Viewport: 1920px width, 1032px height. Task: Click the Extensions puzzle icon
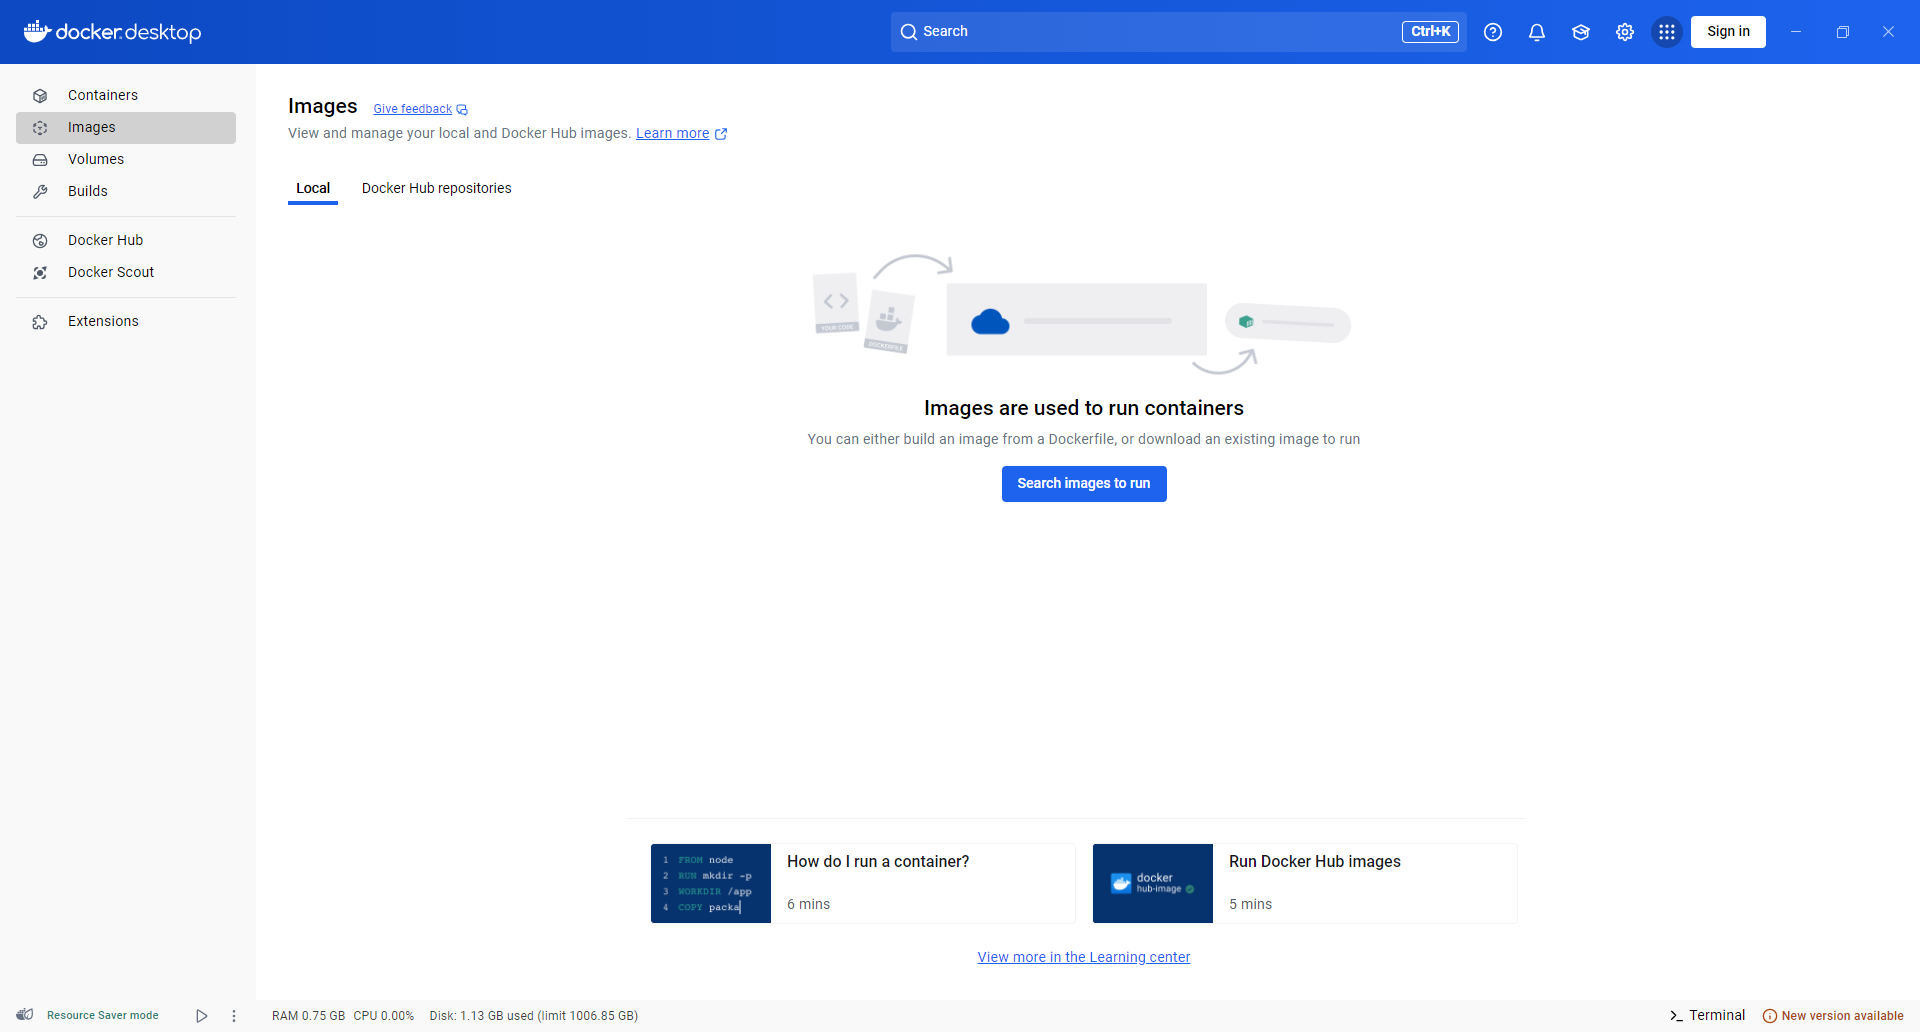tap(40, 322)
